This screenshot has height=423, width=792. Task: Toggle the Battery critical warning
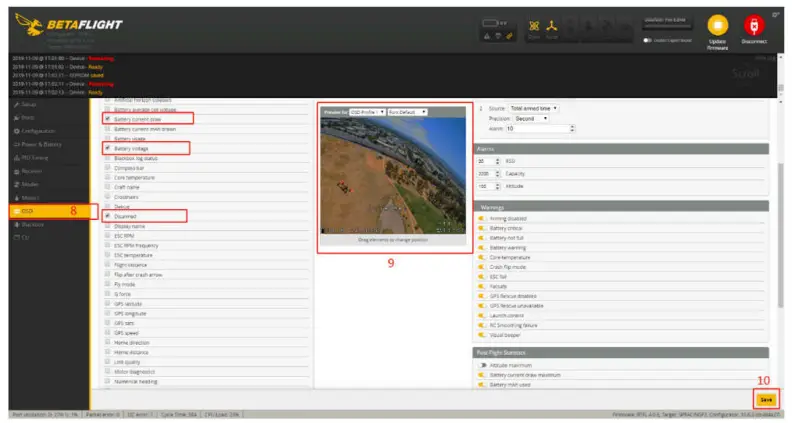[482, 228]
